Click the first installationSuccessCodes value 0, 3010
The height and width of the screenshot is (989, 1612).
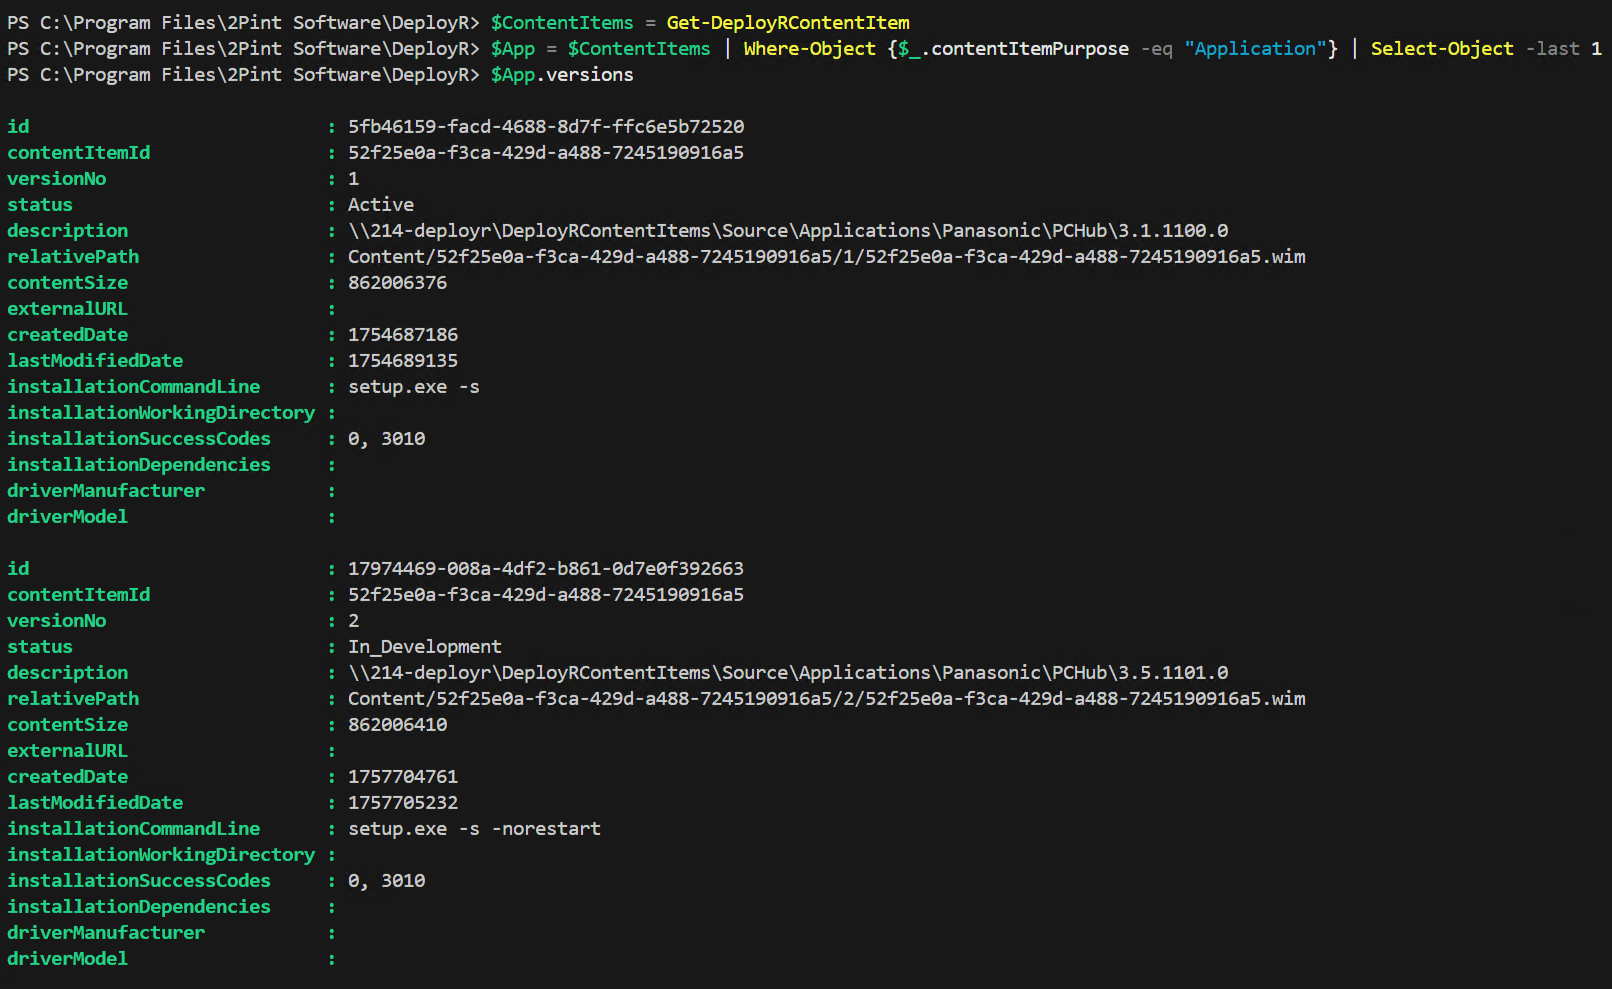click(x=387, y=439)
